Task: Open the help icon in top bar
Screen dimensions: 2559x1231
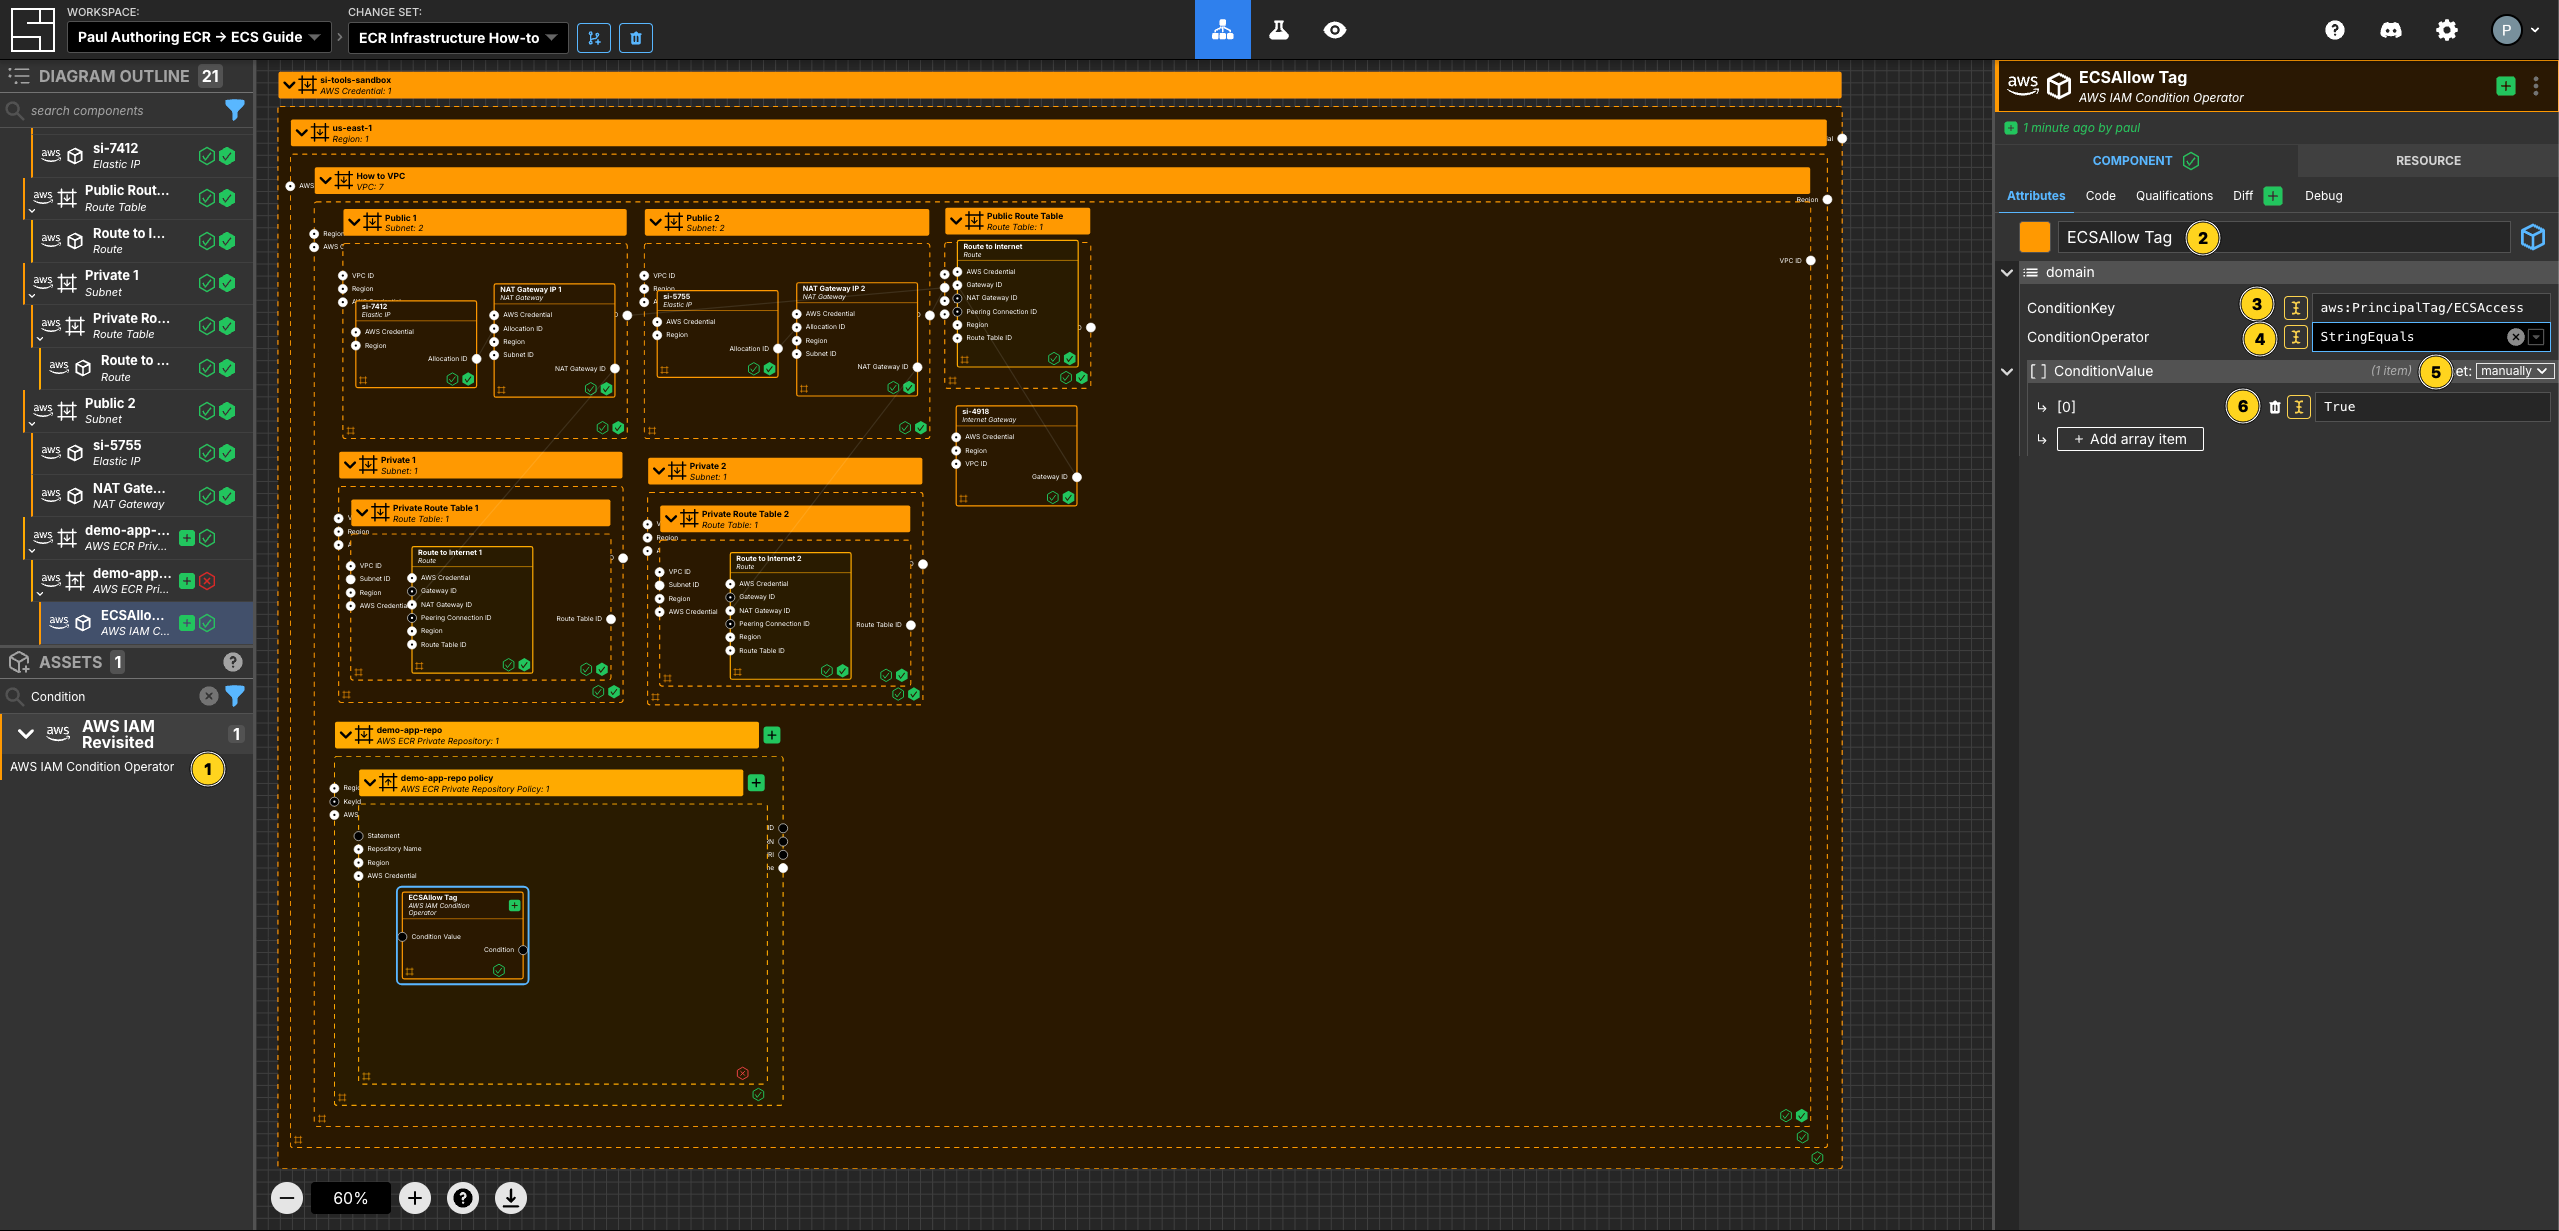Action: click(2334, 30)
